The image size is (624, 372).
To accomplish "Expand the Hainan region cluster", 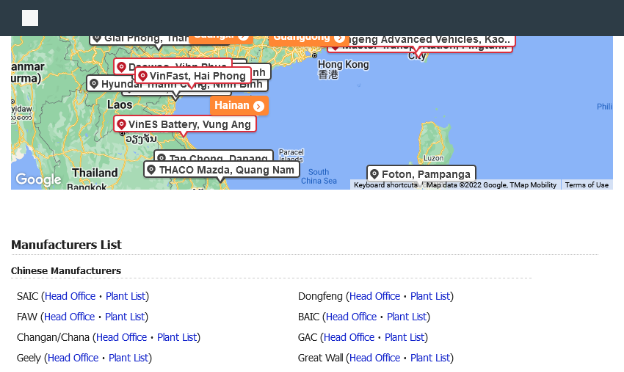I will coord(239,105).
